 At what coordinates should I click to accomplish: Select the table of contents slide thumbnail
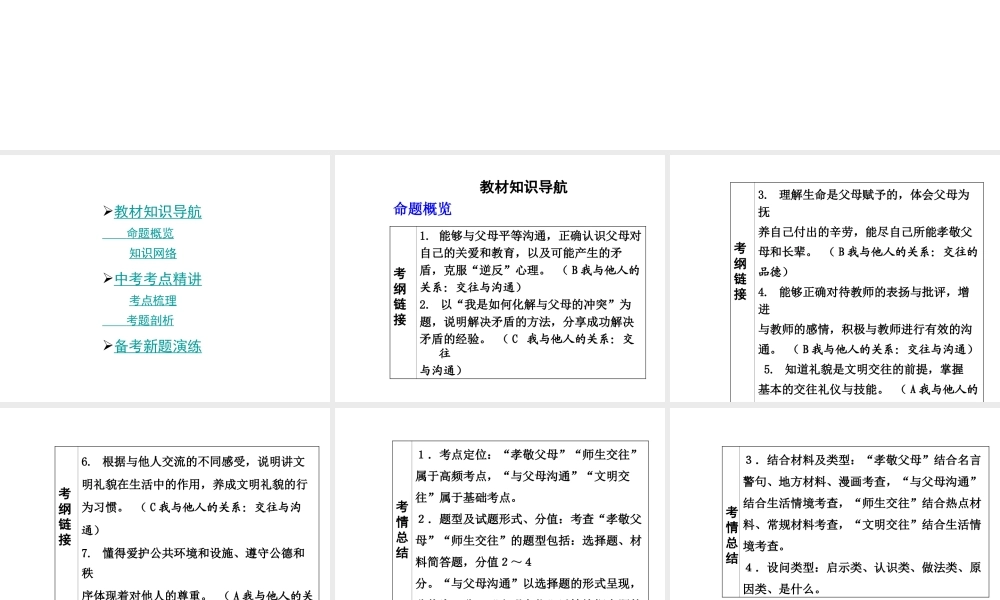click(x=165, y=278)
